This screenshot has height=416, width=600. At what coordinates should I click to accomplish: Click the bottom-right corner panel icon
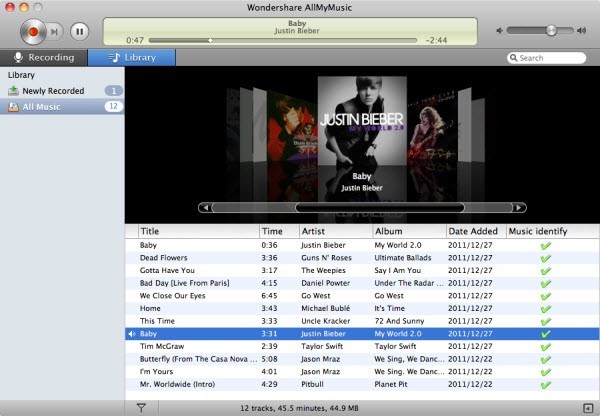[587, 407]
